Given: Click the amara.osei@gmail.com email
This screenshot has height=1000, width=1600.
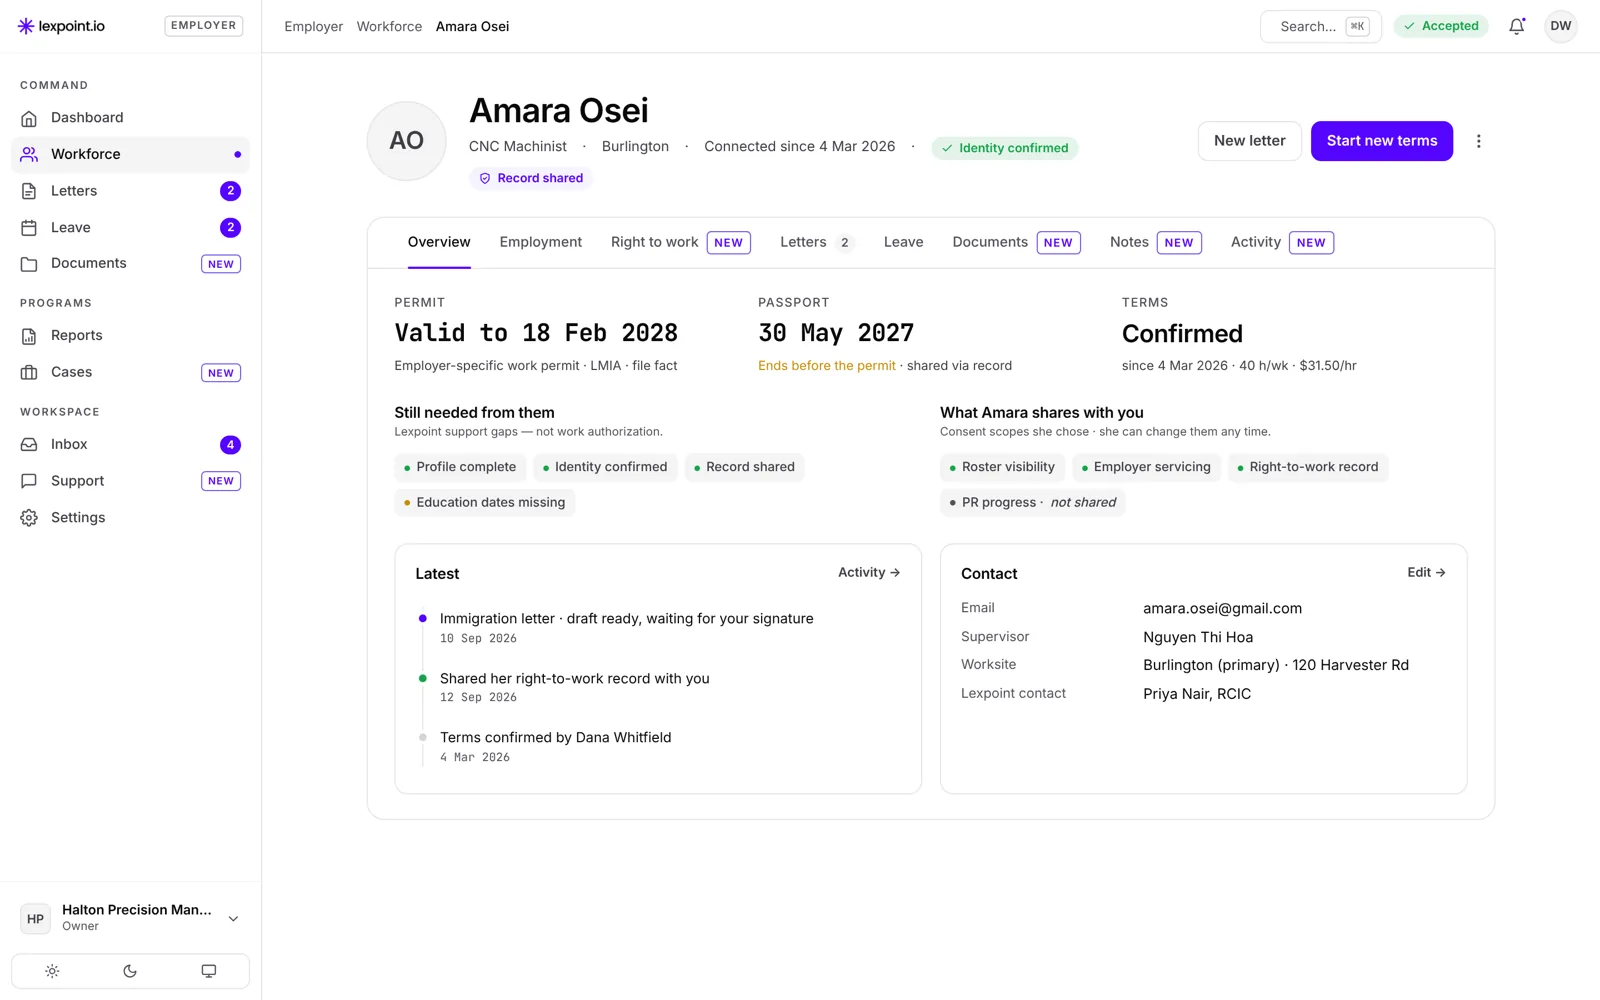Looking at the screenshot, I should (1222, 609).
